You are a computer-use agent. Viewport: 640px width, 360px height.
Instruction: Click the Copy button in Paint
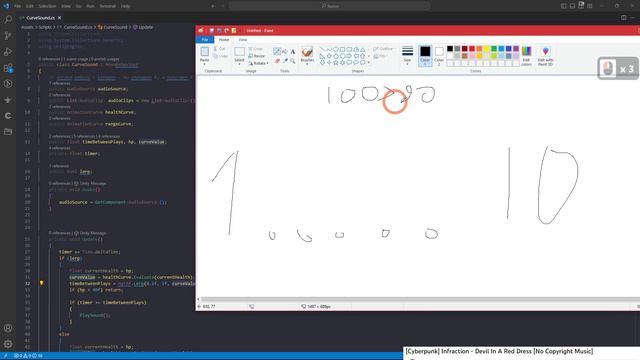pyautogui.click(x=221, y=56)
